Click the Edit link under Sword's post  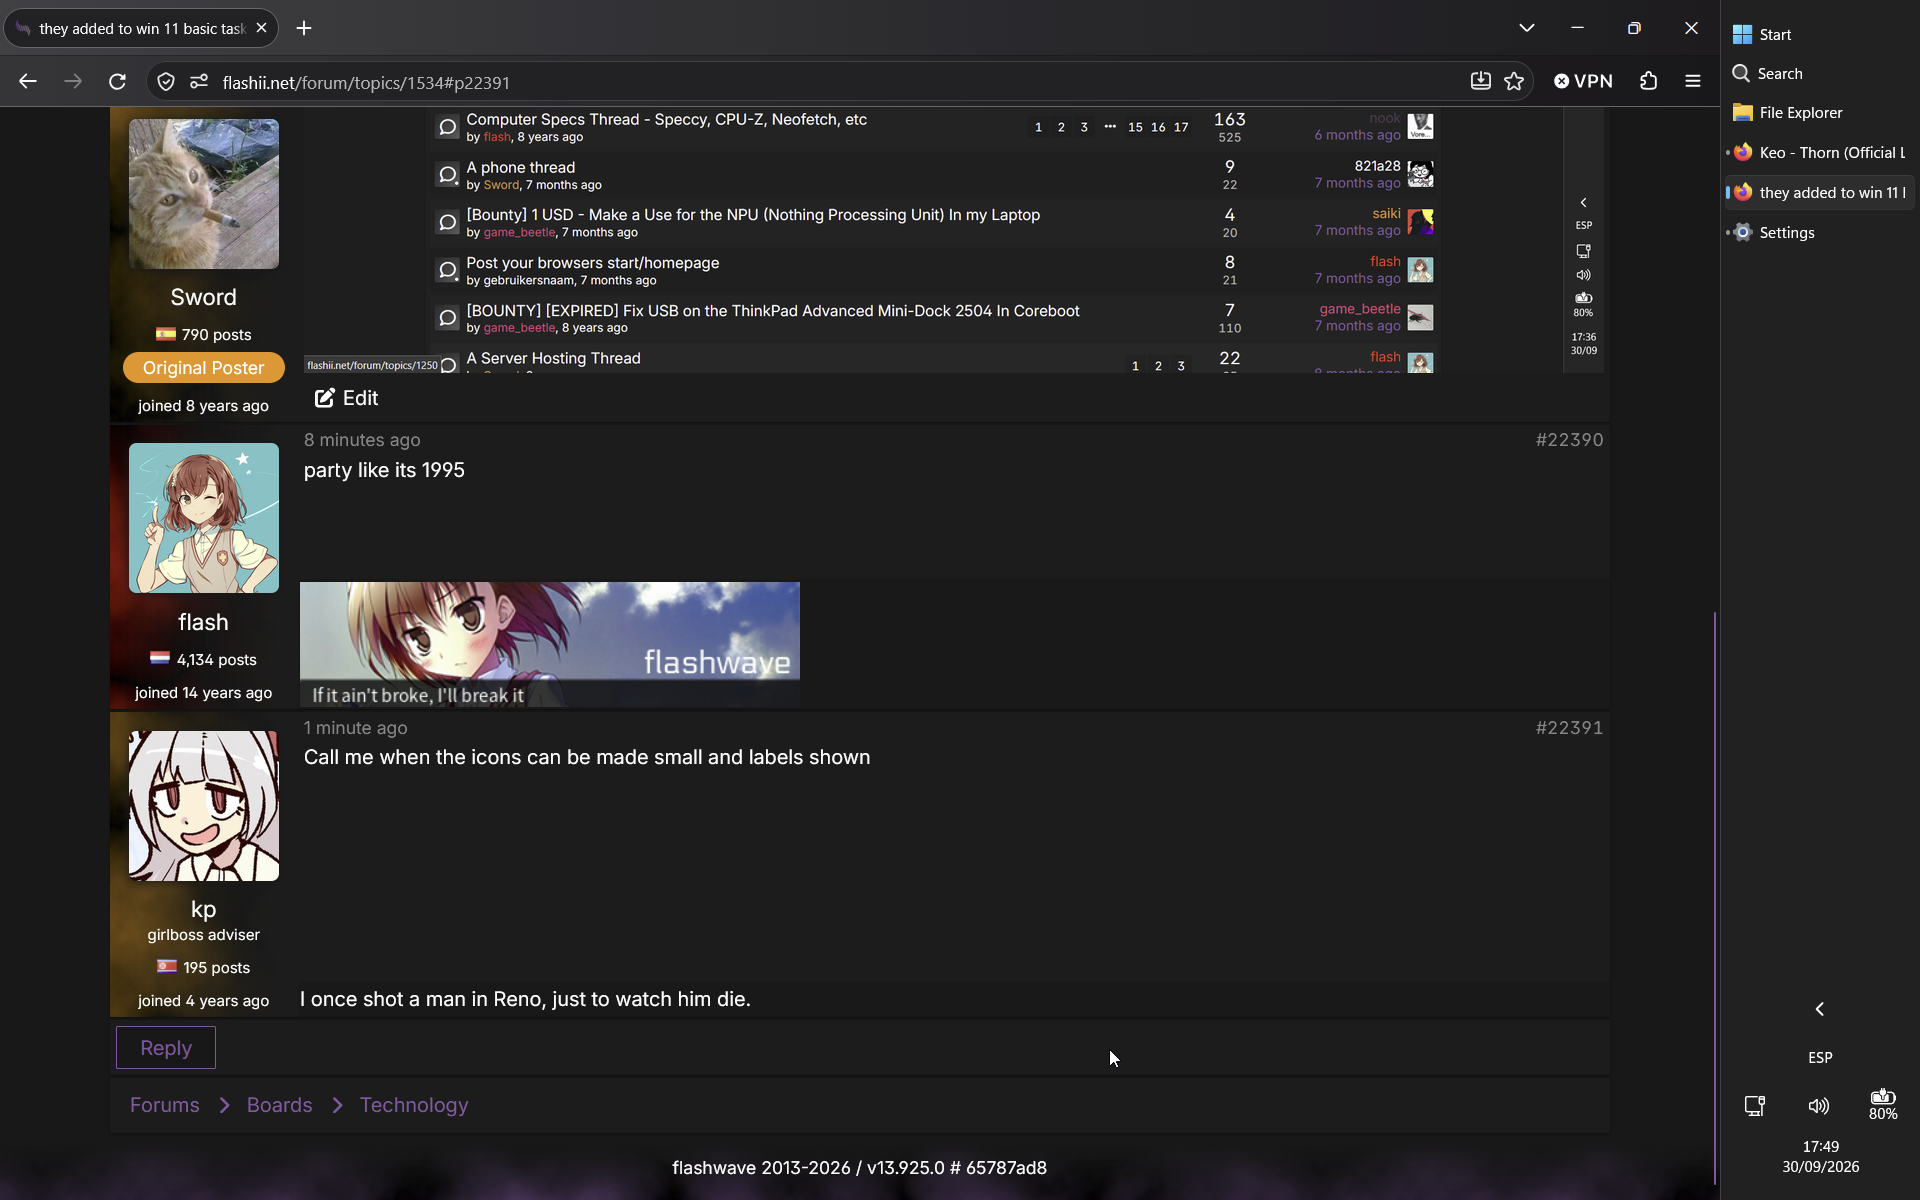[x=346, y=398]
